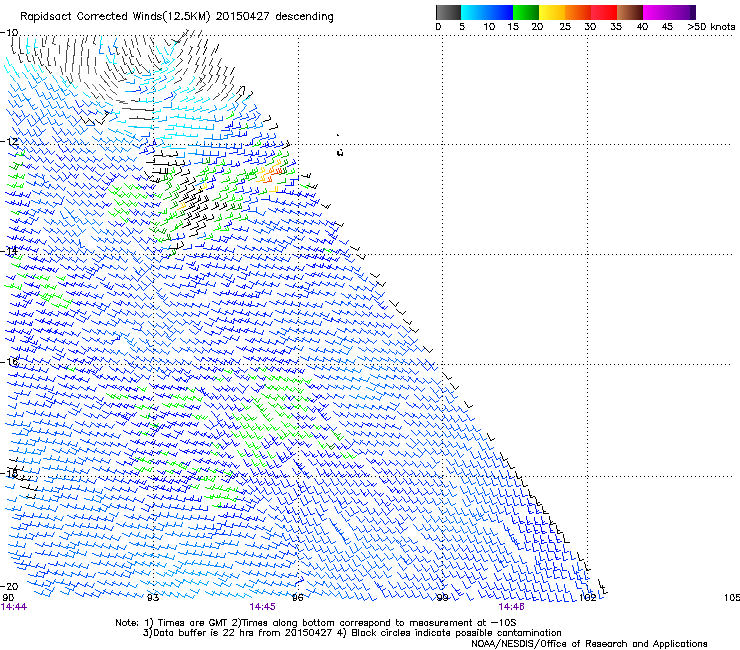The image size is (740, 650).
Task: Click the 105 longitude axis label
Action: click(732, 598)
